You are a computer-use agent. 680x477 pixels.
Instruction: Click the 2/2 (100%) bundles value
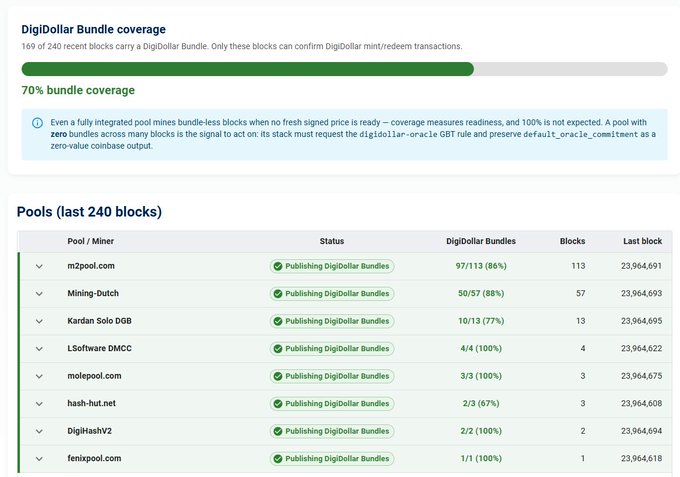point(481,431)
